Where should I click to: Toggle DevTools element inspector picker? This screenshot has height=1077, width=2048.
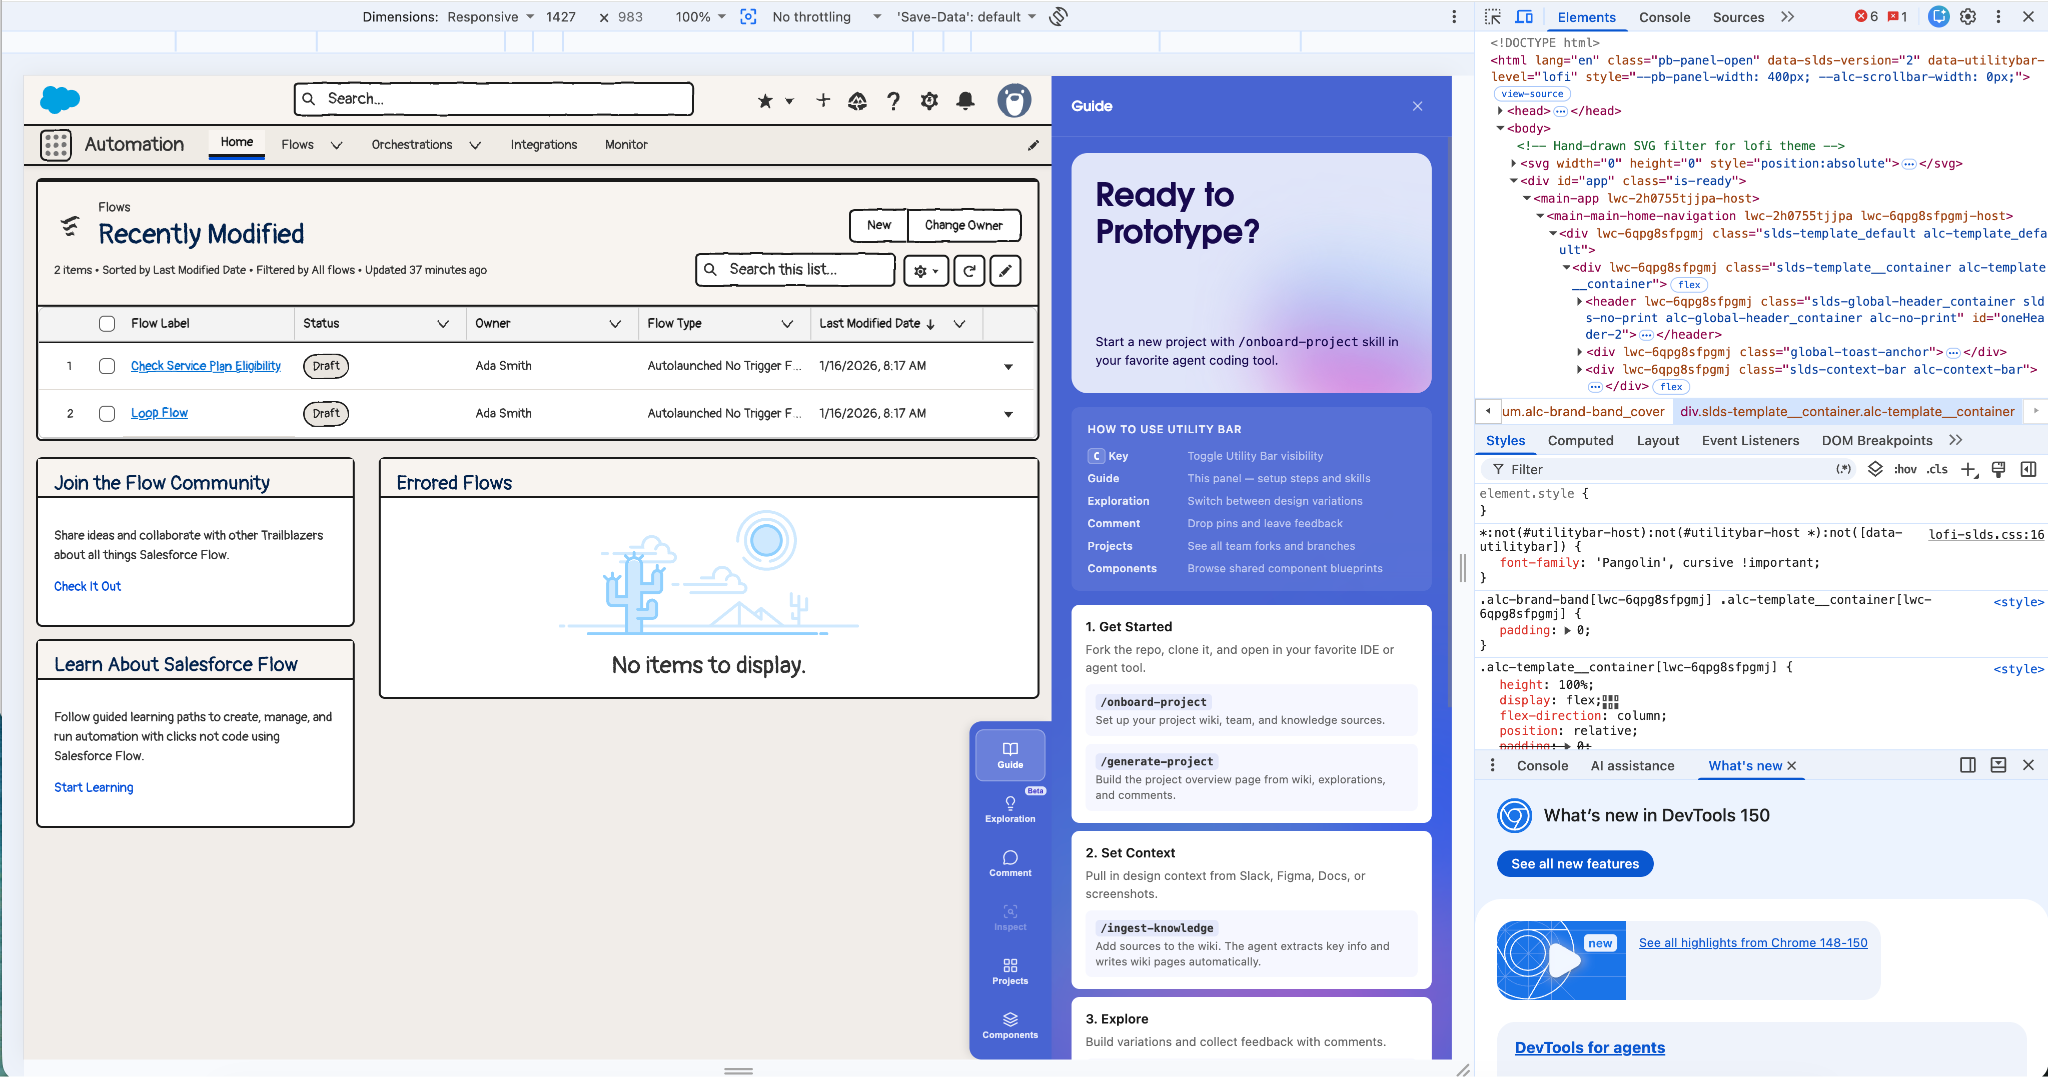tap(1493, 17)
